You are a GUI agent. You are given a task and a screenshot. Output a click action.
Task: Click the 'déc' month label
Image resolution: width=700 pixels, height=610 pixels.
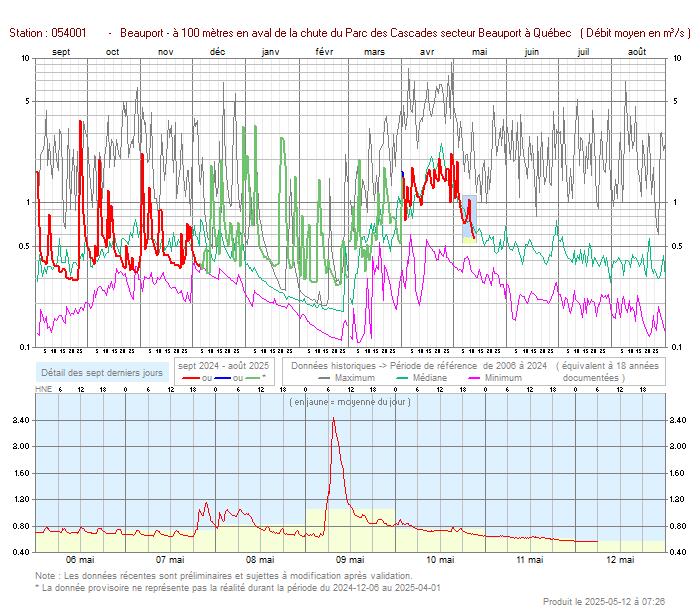217,52
